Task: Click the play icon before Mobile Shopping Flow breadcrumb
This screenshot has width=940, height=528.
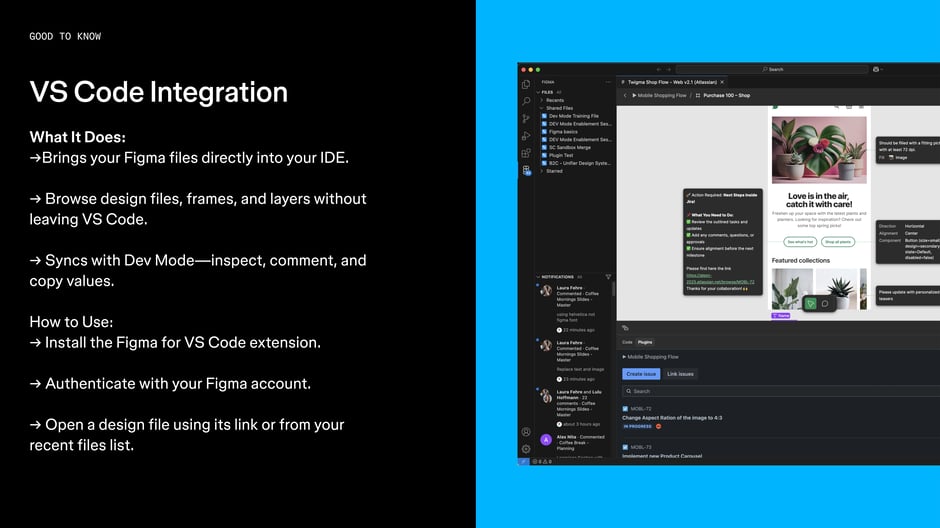Action: (x=634, y=95)
